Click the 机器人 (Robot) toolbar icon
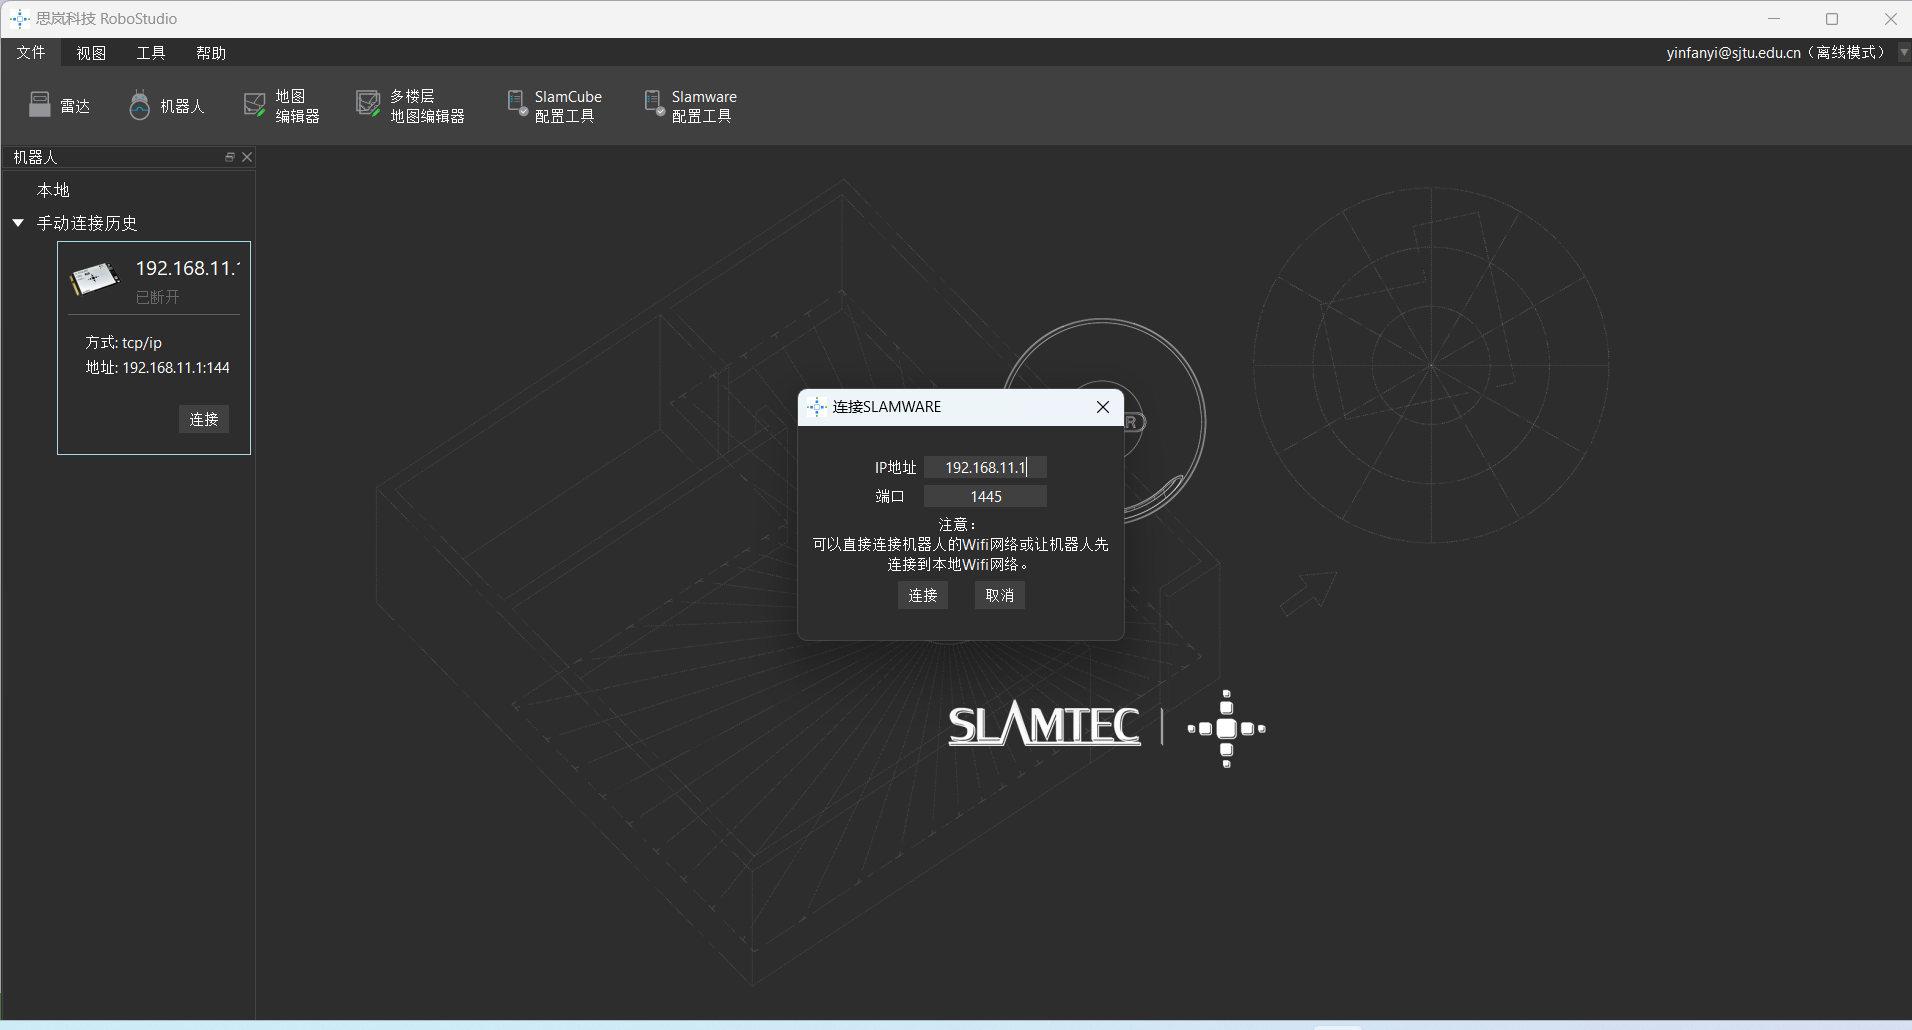1912x1030 pixels. (140, 105)
